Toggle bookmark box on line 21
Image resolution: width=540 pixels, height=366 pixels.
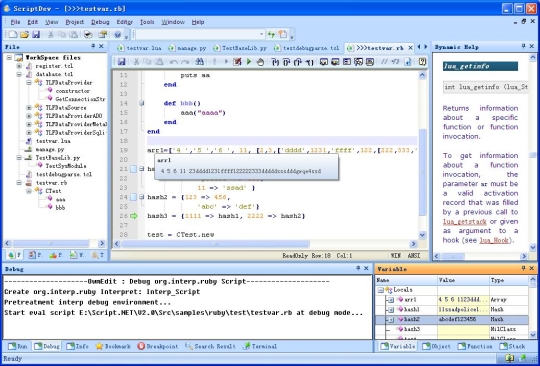[x=133, y=169]
